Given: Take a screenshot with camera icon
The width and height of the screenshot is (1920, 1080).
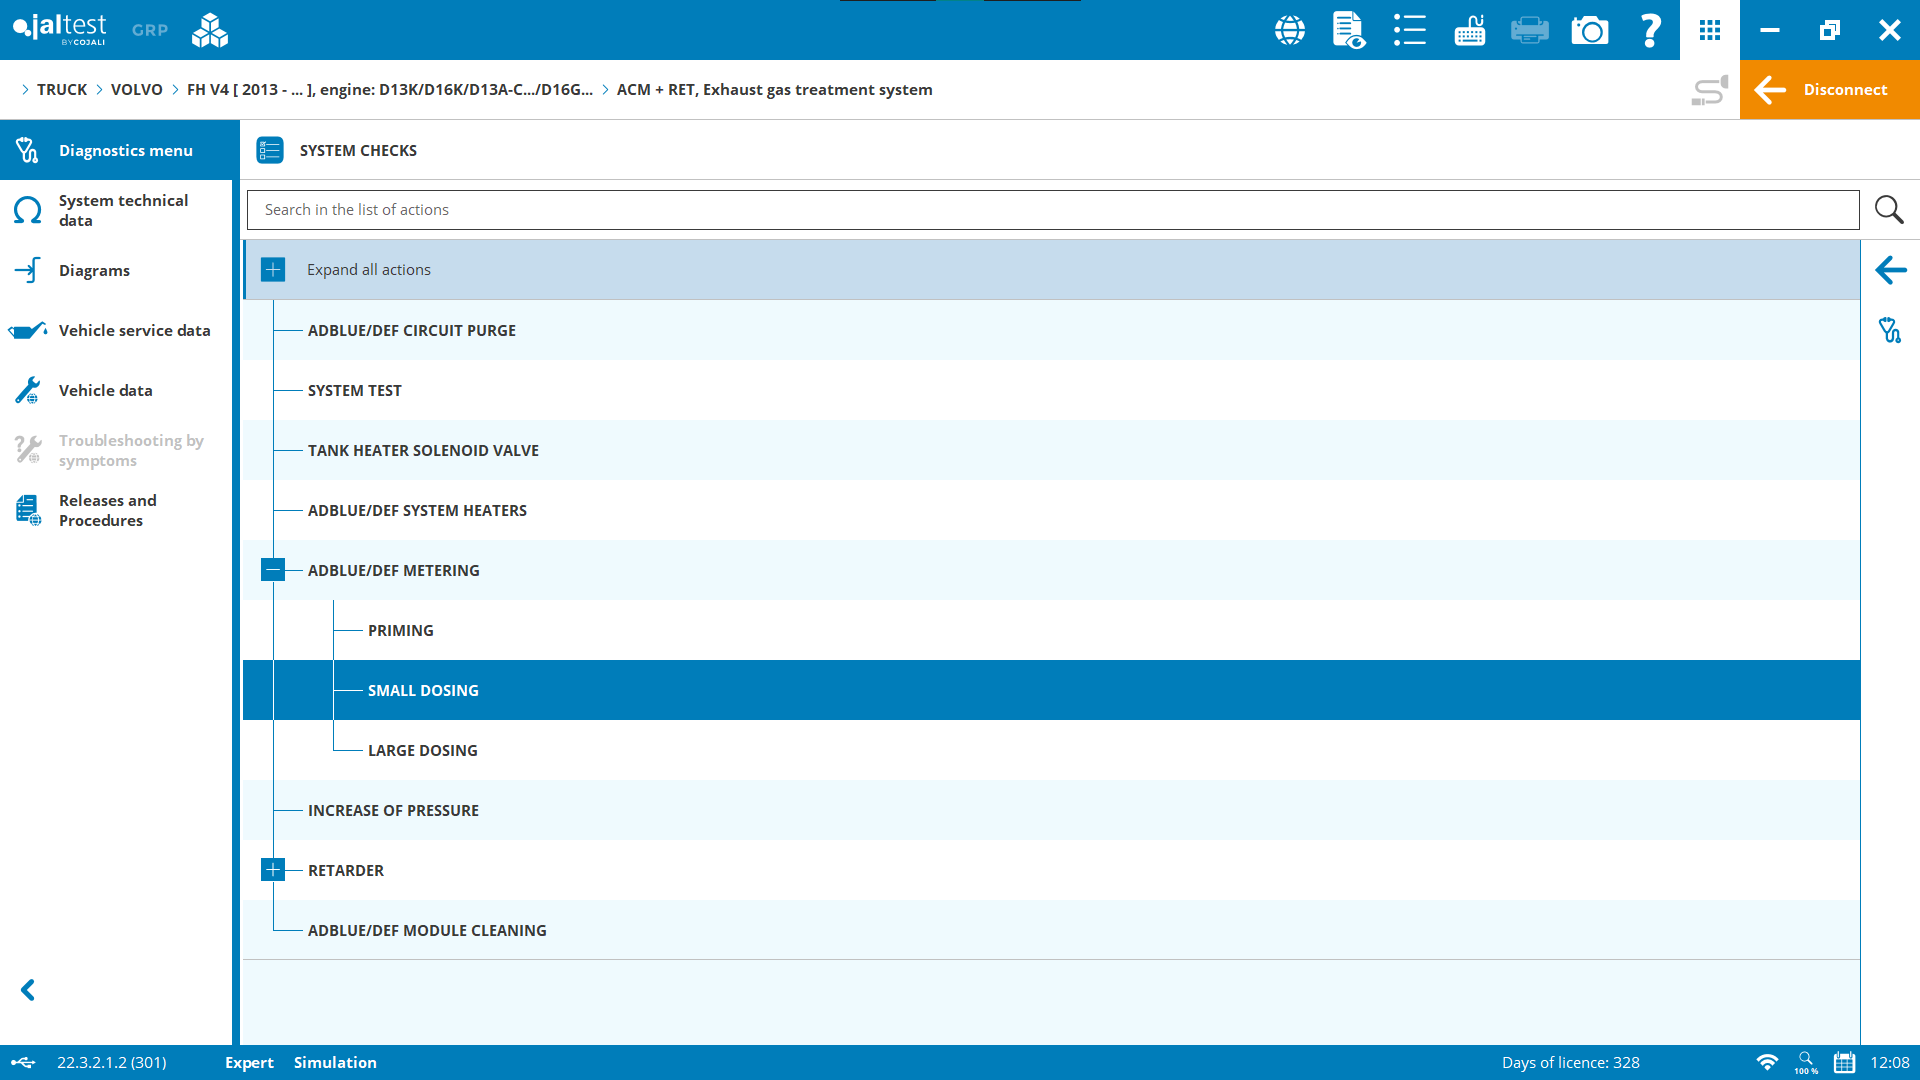Looking at the screenshot, I should [x=1590, y=30].
